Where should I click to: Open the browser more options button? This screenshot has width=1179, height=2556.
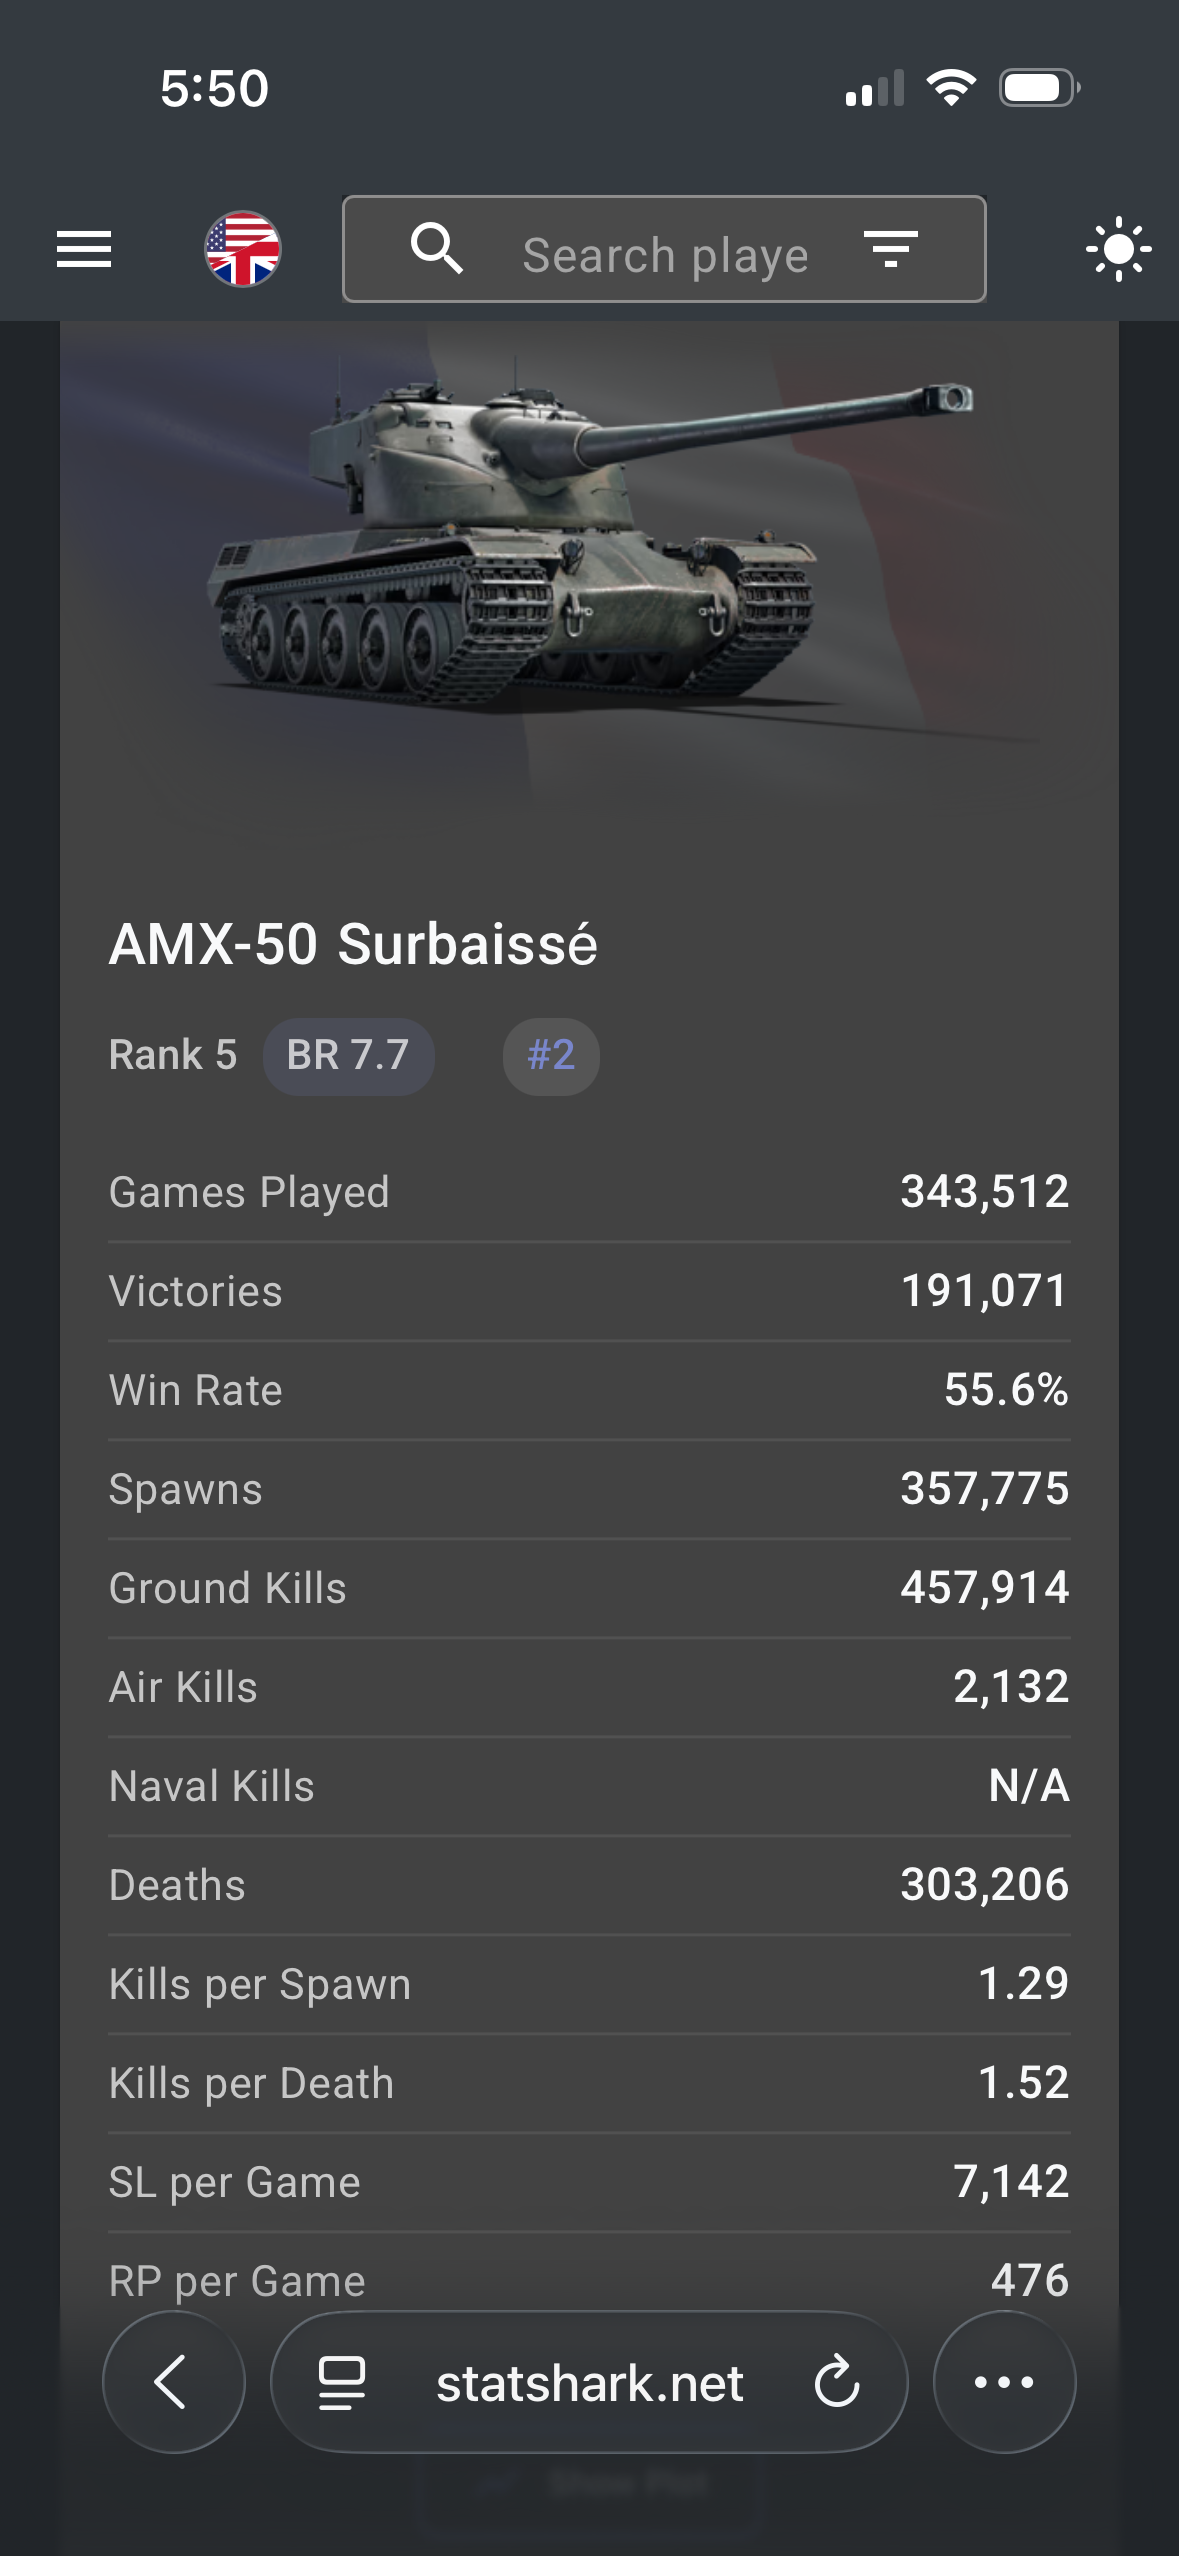(1004, 2382)
